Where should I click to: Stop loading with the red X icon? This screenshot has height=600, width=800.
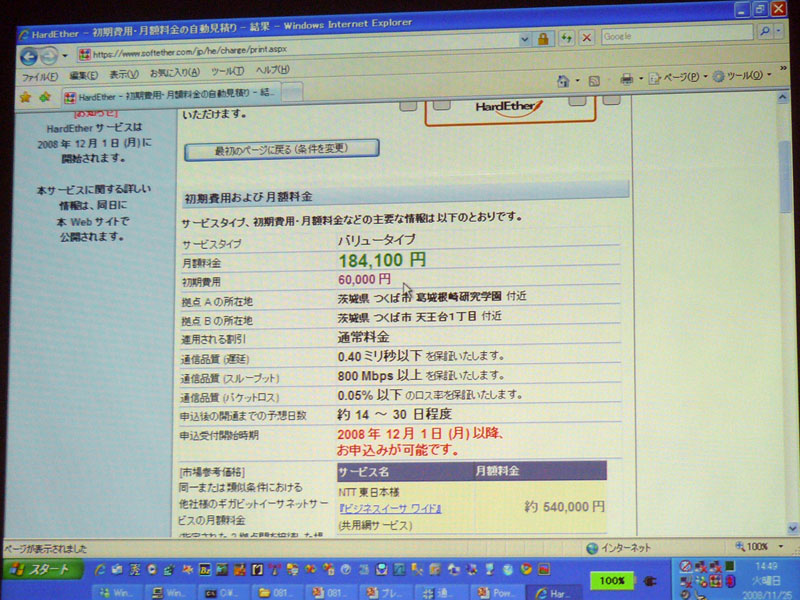pos(587,37)
